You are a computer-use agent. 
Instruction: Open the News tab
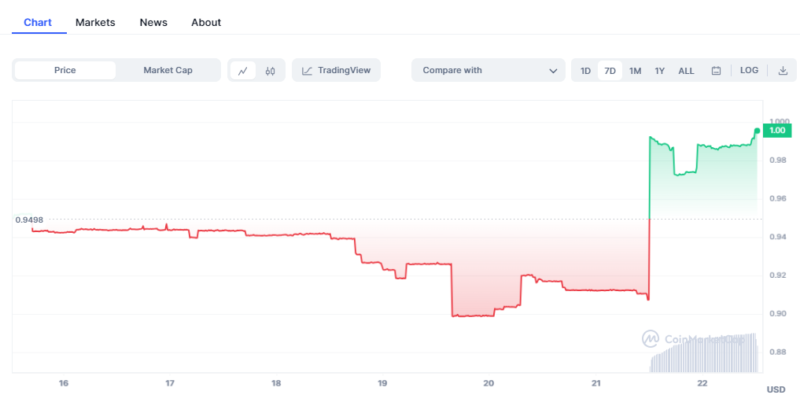[154, 22]
